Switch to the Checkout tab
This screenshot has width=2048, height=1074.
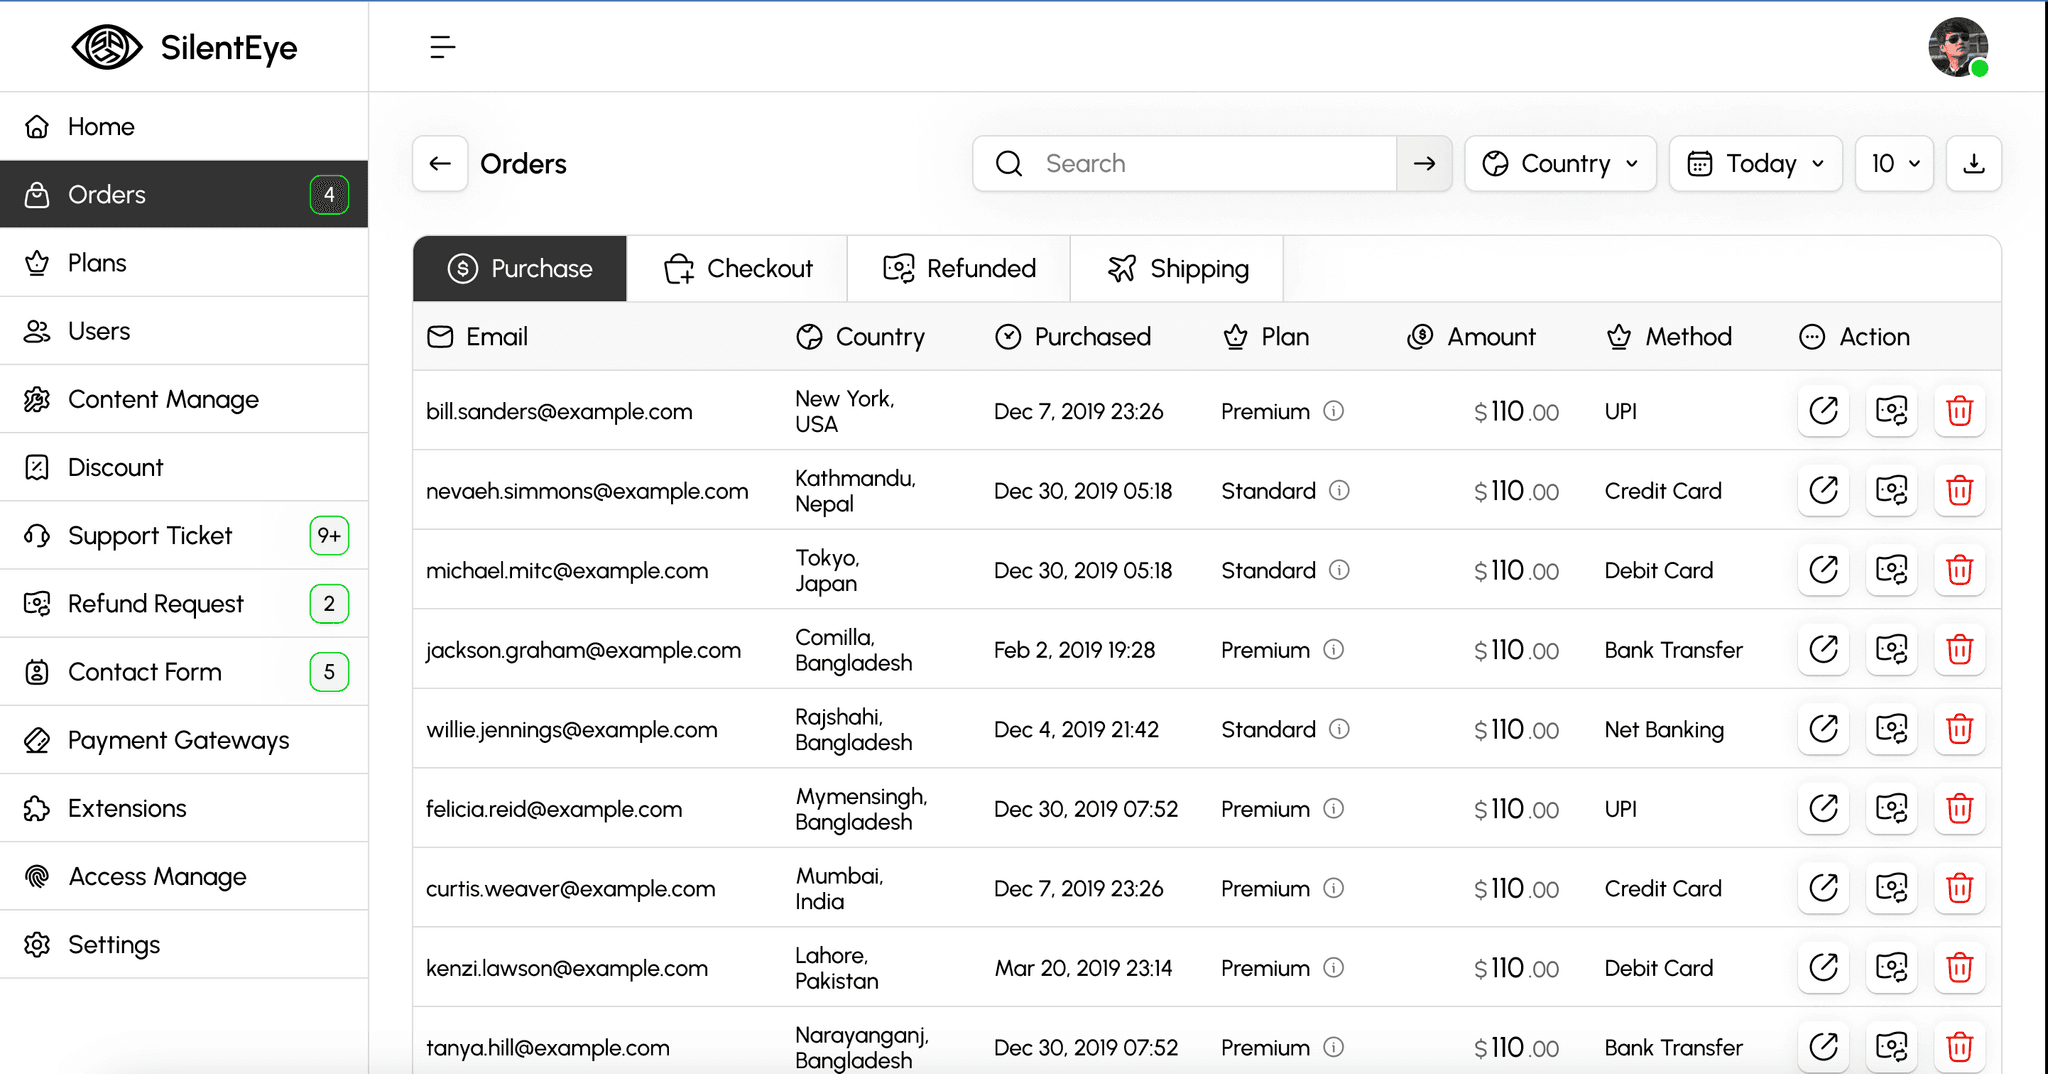coord(738,268)
